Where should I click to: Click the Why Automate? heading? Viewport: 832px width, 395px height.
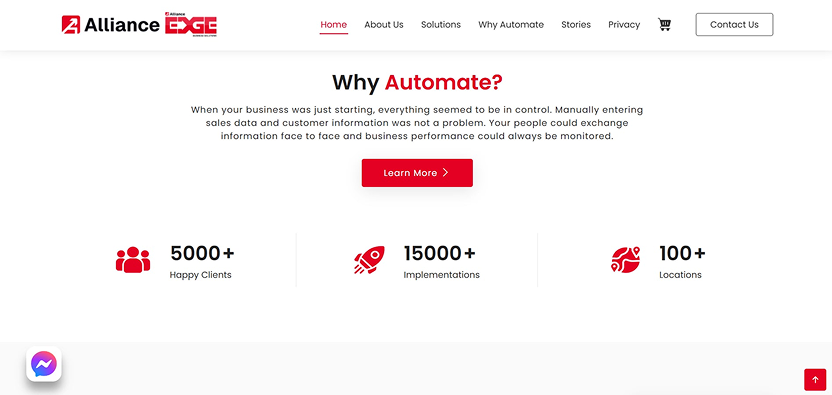tap(417, 82)
